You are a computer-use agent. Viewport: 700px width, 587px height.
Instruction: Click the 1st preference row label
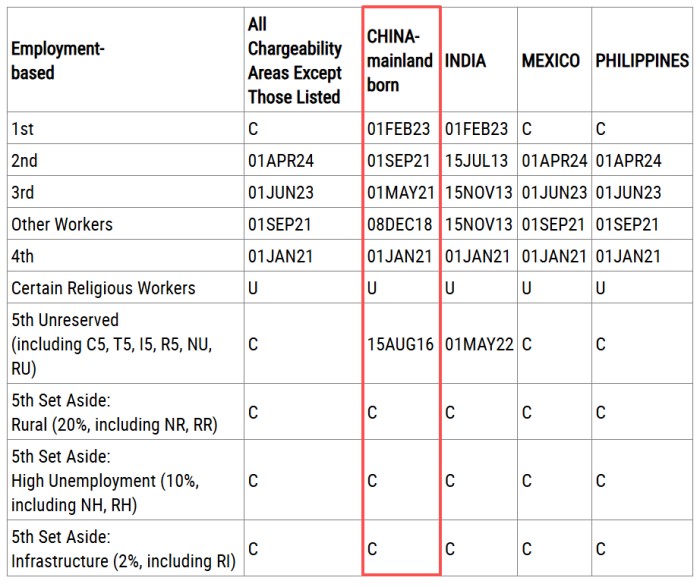(22, 129)
